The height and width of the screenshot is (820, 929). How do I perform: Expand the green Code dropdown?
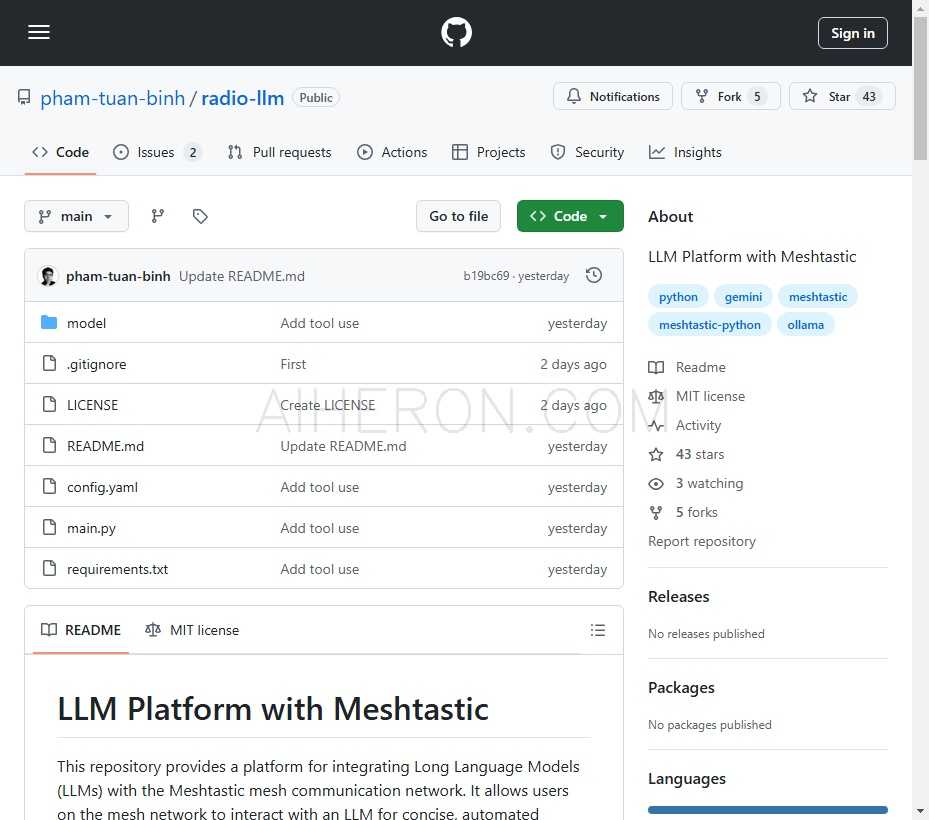pyautogui.click(x=570, y=216)
